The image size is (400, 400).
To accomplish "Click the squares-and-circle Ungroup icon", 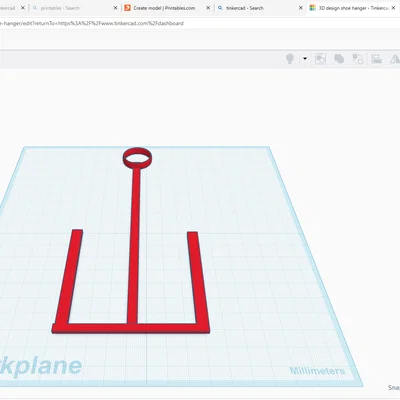I will (x=358, y=59).
